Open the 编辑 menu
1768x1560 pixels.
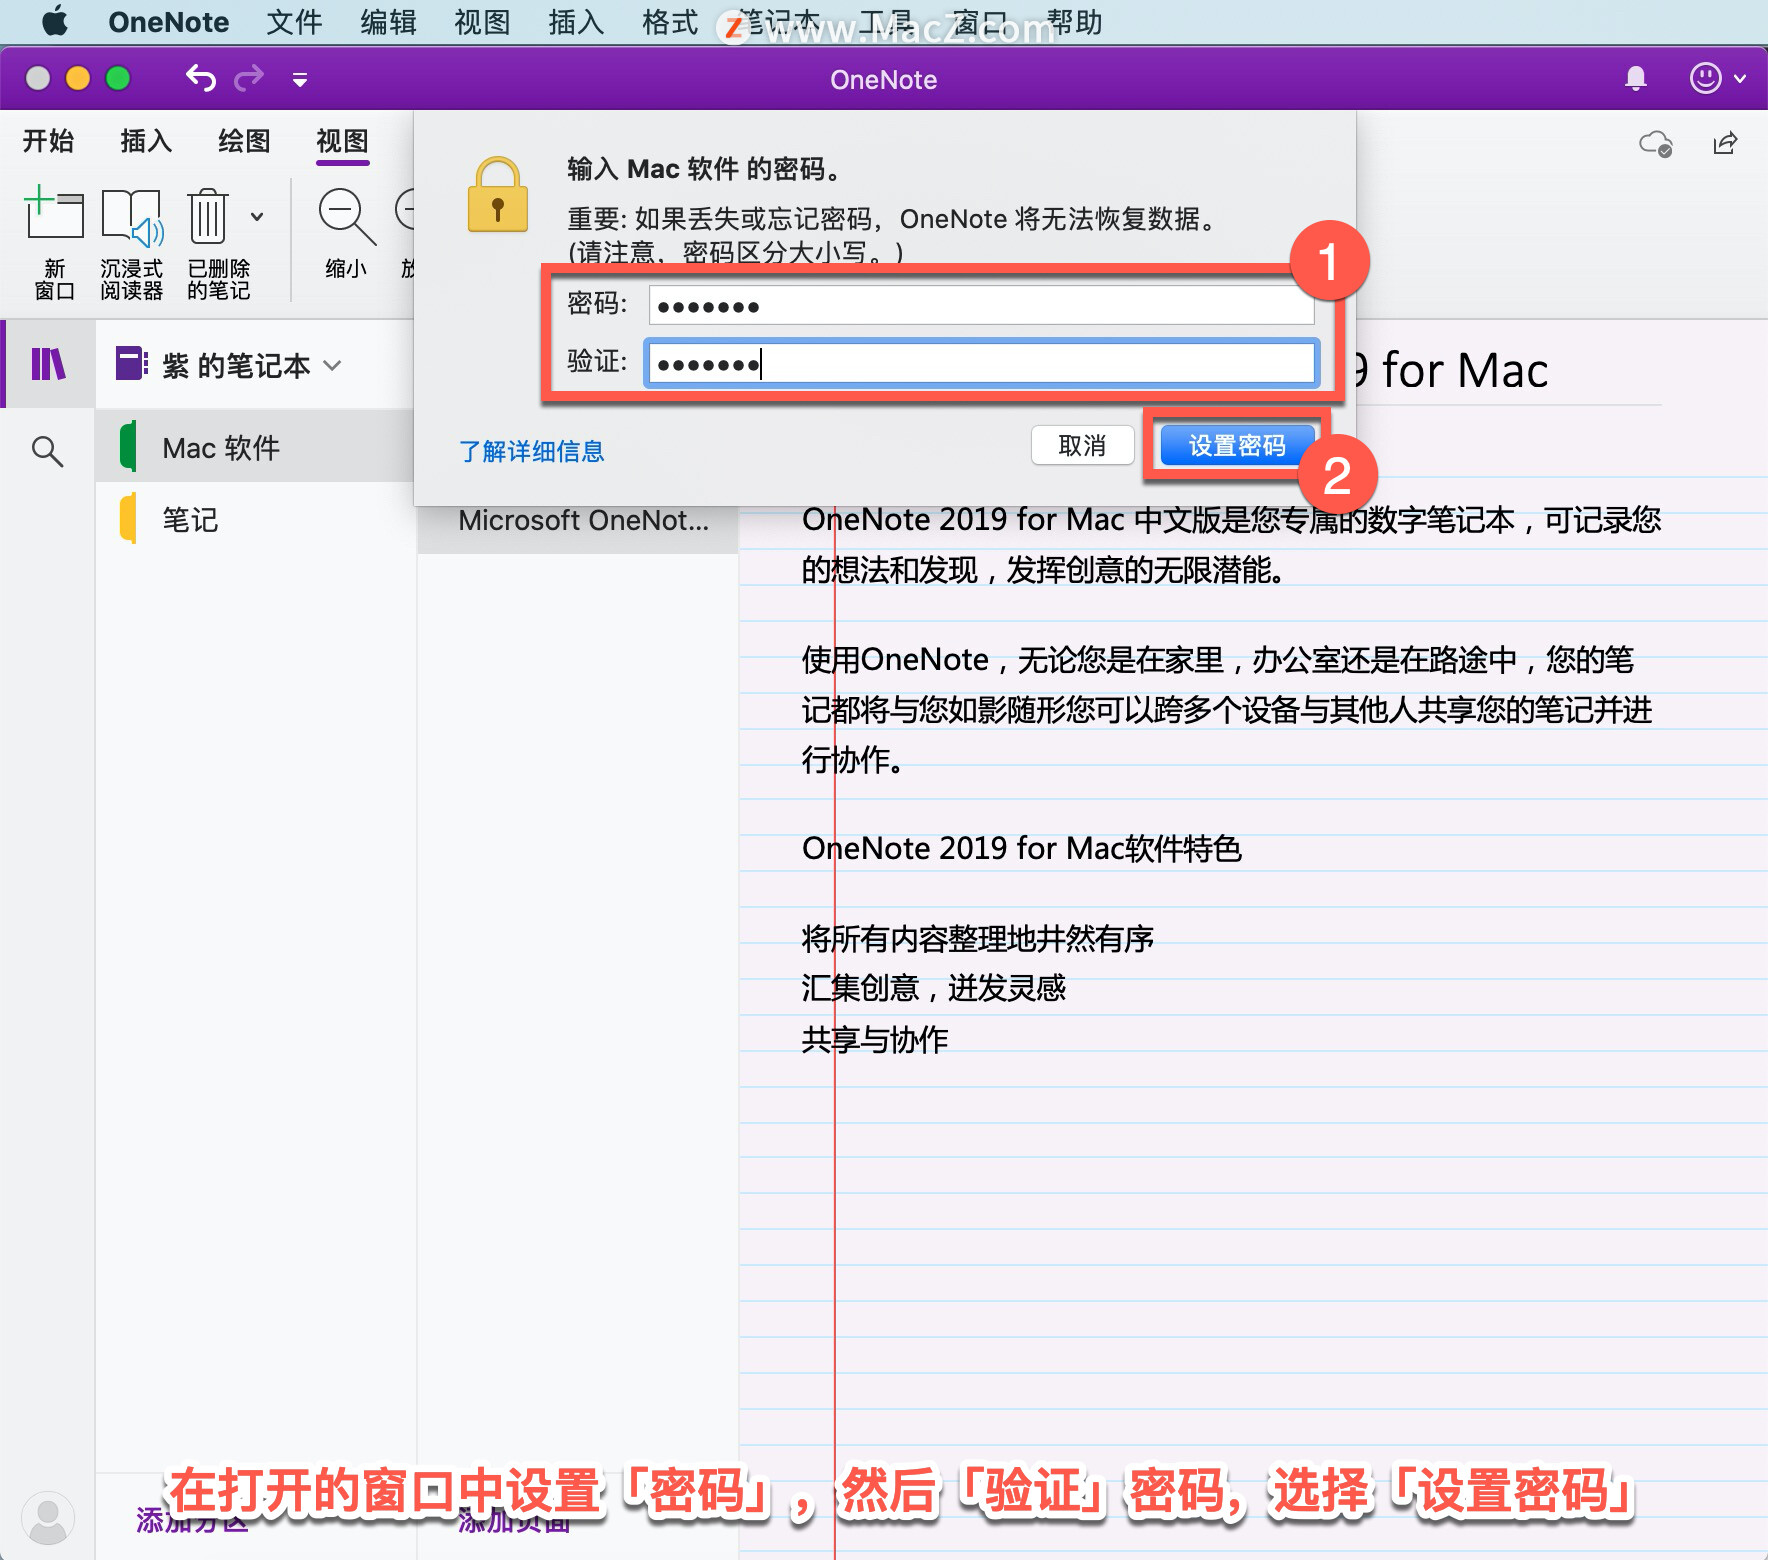pyautogui.click(x=388, y=21)
